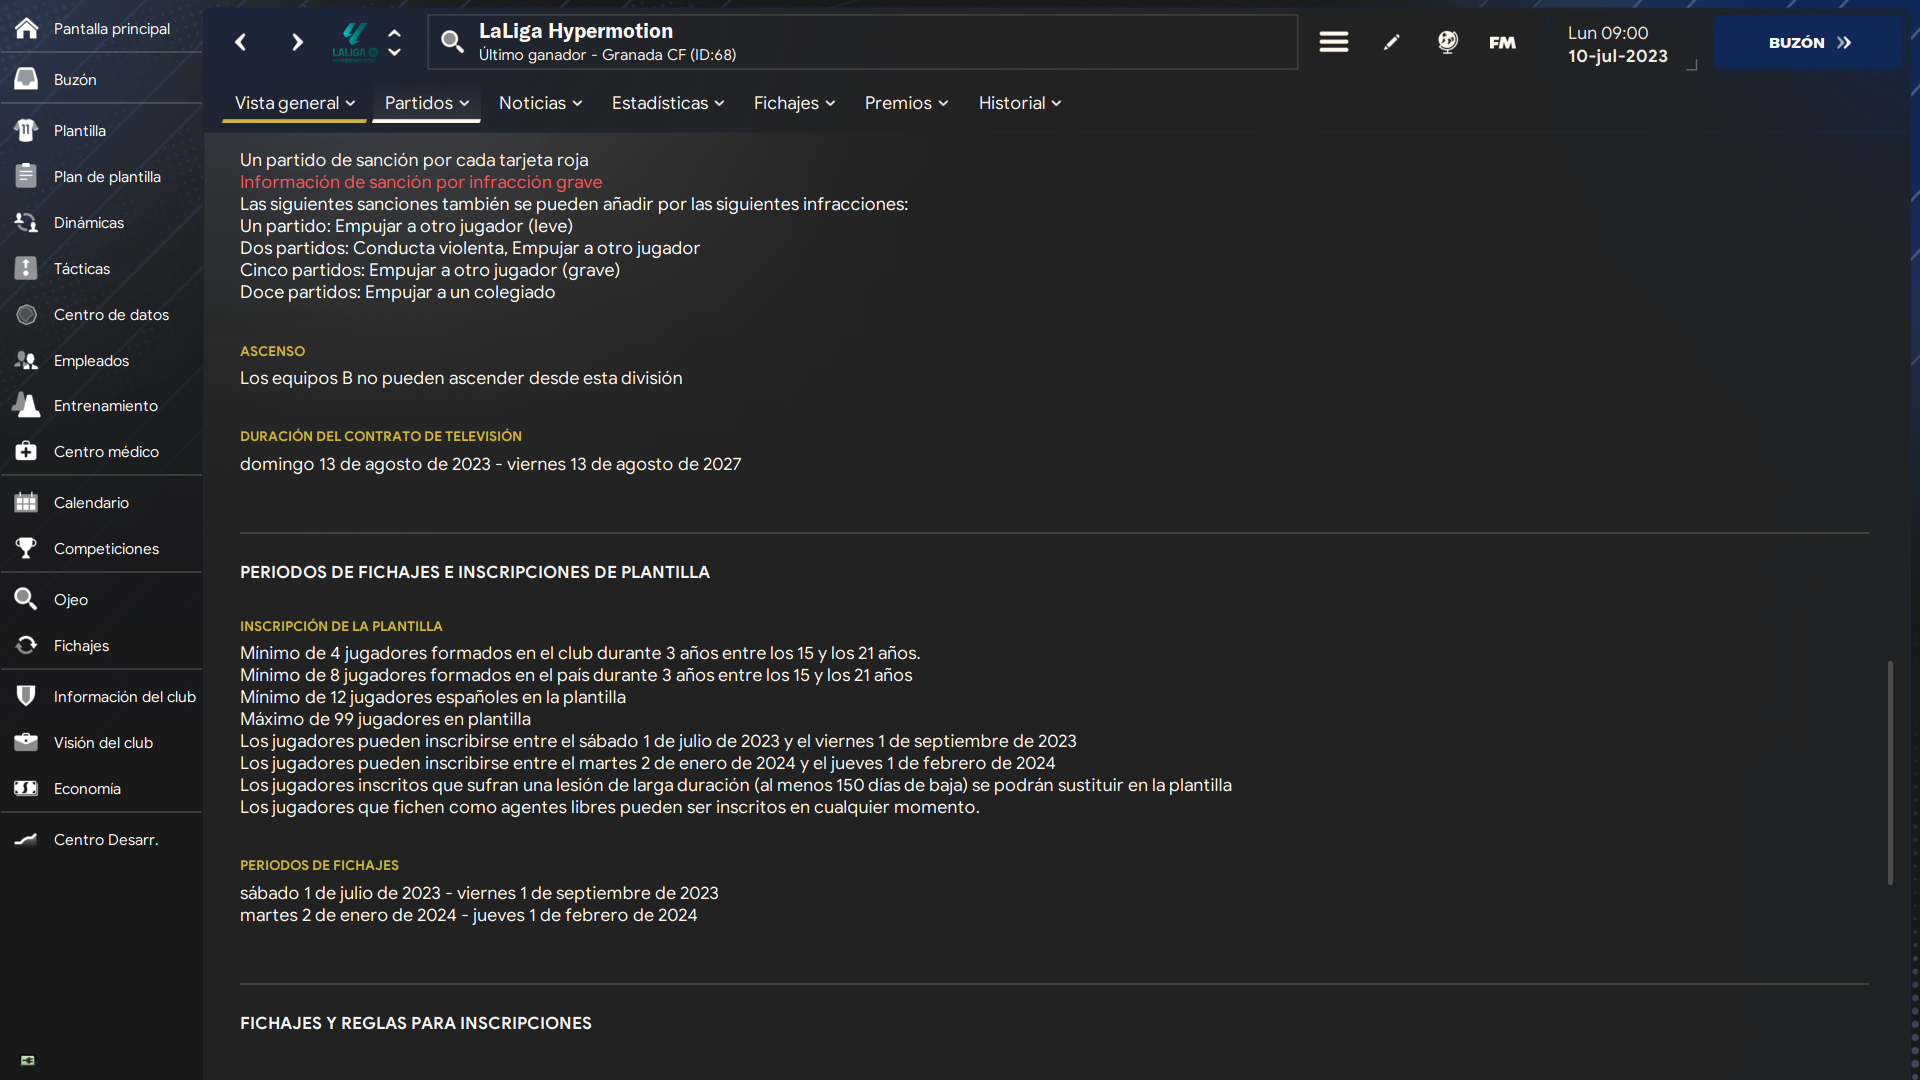
Task: Select Ojeo in the sidebar
Action: click(x=71, y=599)
